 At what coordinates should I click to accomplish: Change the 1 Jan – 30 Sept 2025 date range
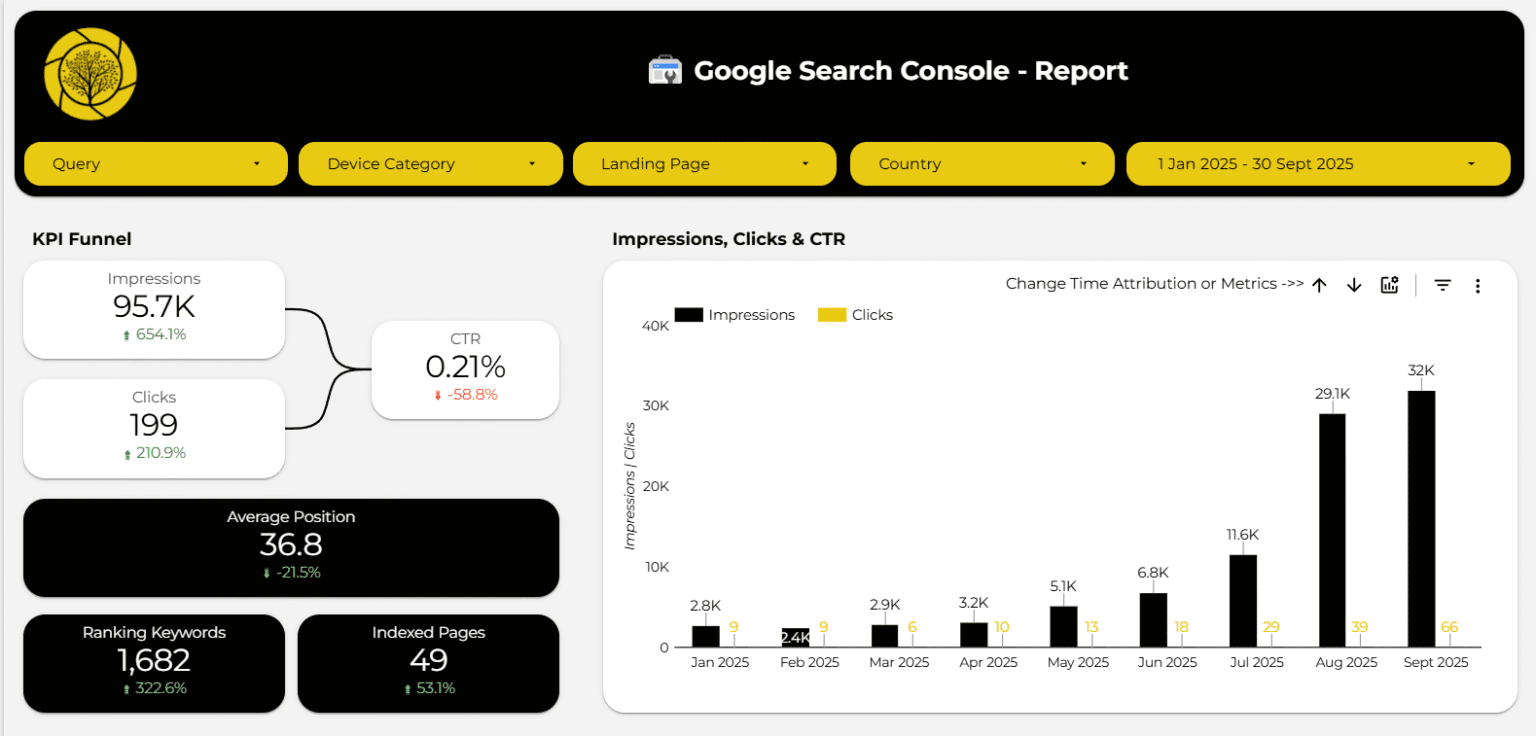[x=1317, y=164]
